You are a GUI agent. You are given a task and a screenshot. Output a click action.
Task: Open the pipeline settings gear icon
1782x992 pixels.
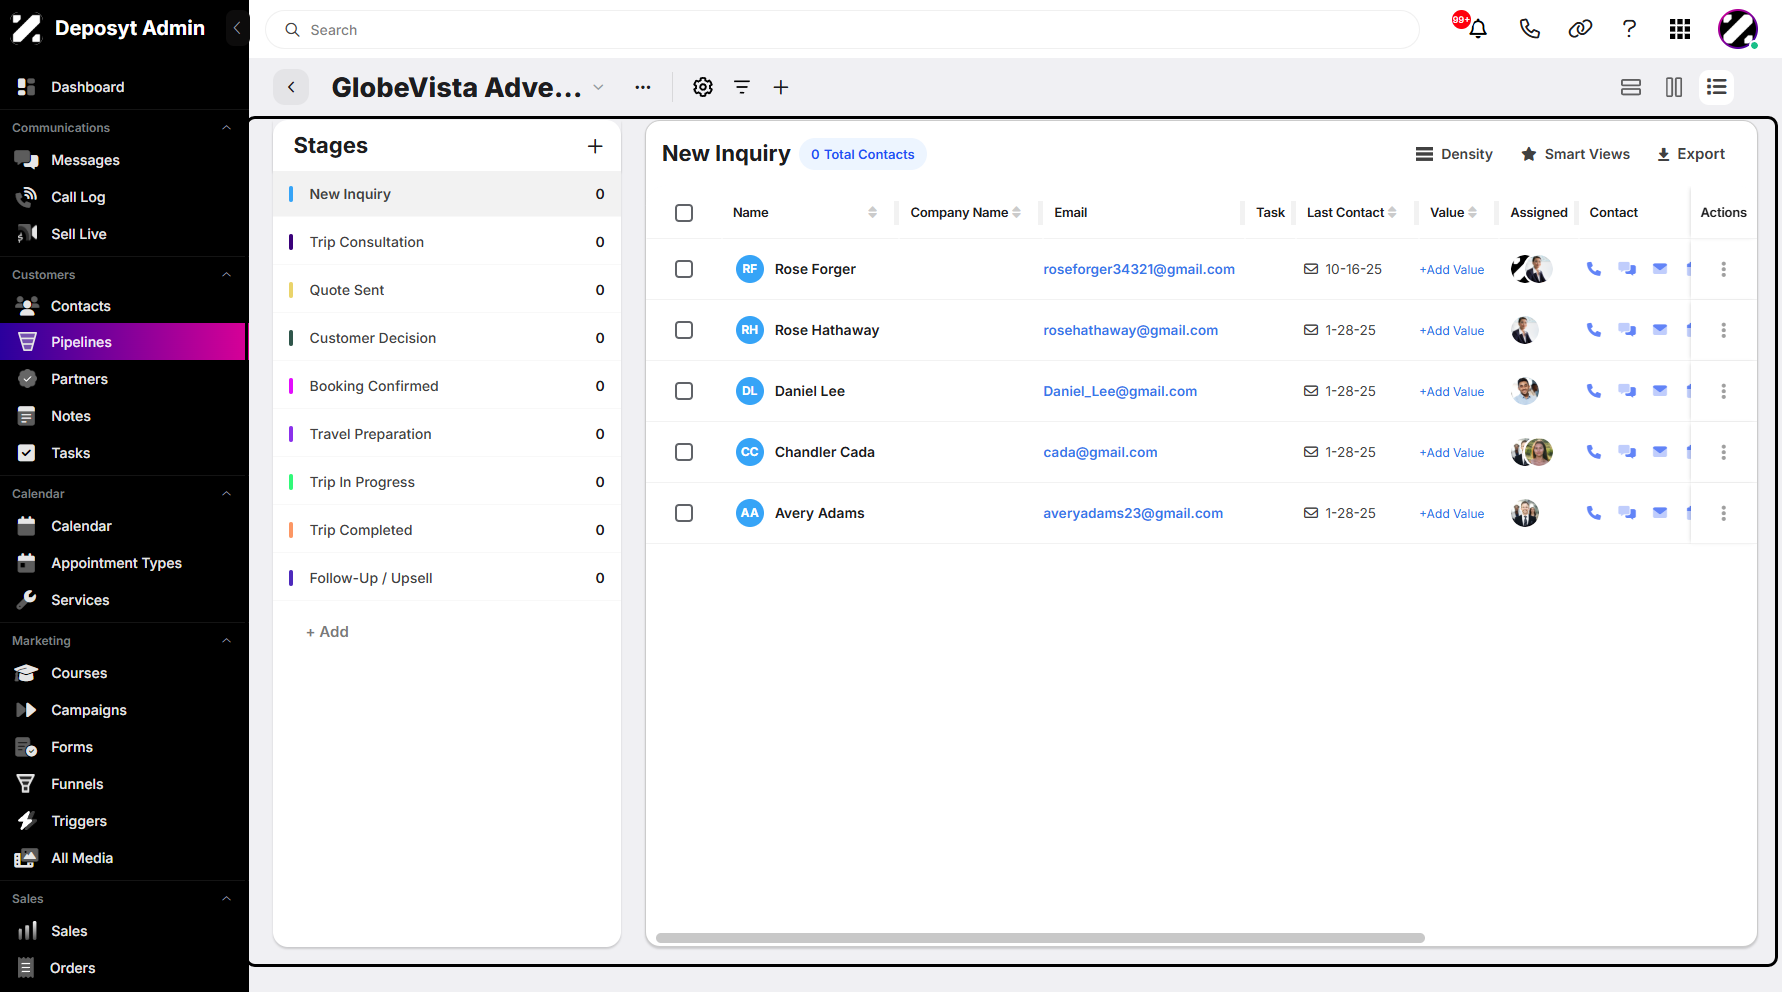(703, 87)
